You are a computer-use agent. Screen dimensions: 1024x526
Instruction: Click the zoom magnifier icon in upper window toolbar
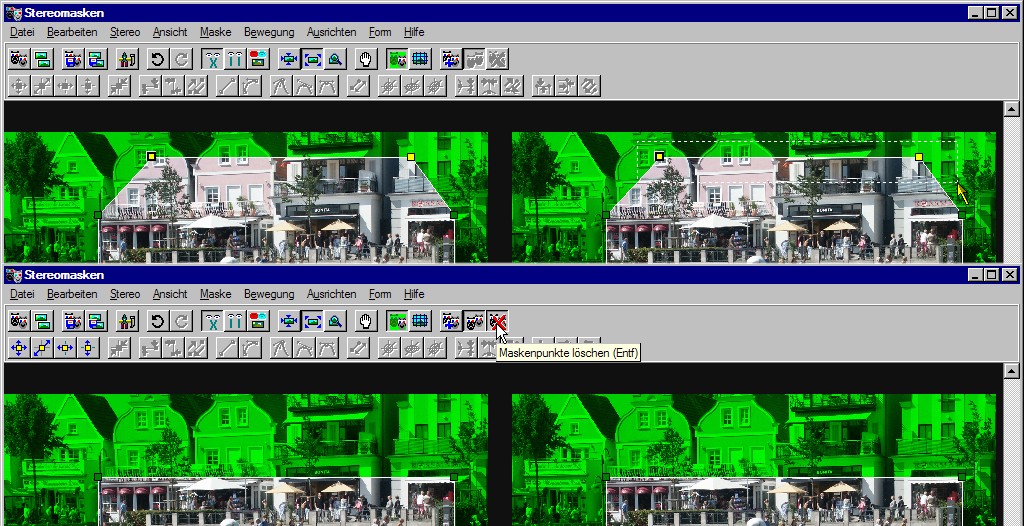coord(335,59)
